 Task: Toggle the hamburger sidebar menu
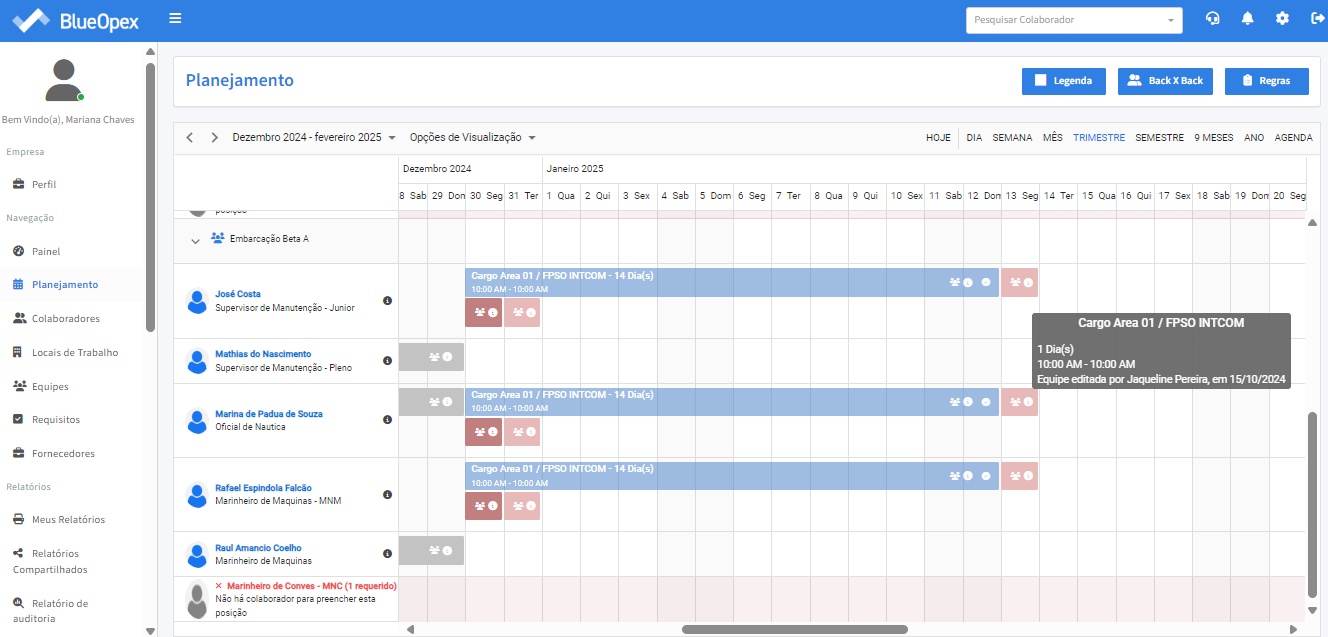pyautogui.click(x=175, y=18)
